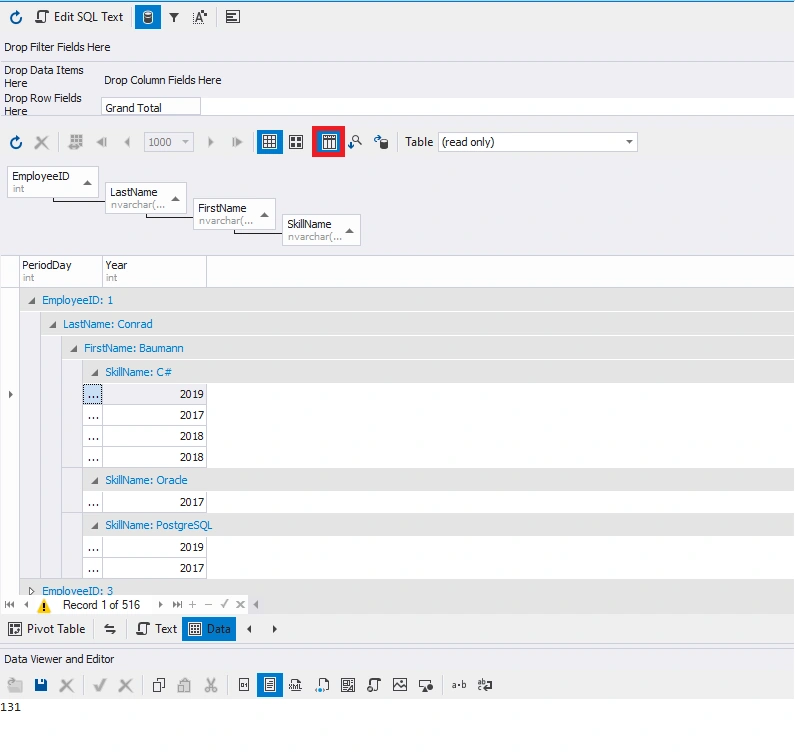Click the apply changes to database icon
Viewport: 795px width, 754px height.
pyautogui.click(x=381, y=142)
